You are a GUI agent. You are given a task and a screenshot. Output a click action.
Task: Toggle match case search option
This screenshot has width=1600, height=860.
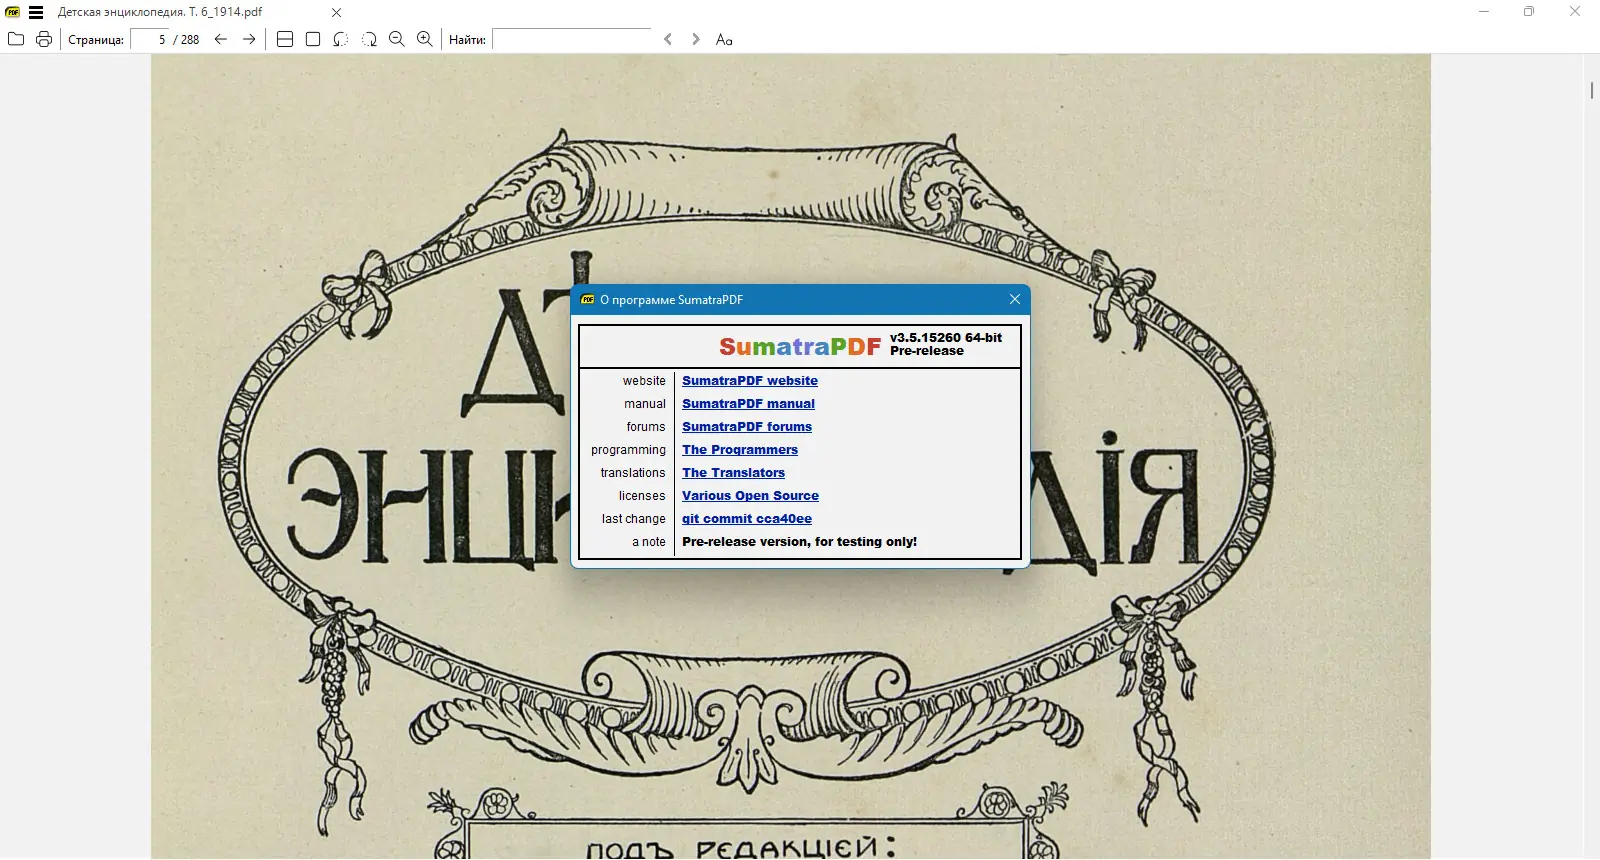[724, 39]
